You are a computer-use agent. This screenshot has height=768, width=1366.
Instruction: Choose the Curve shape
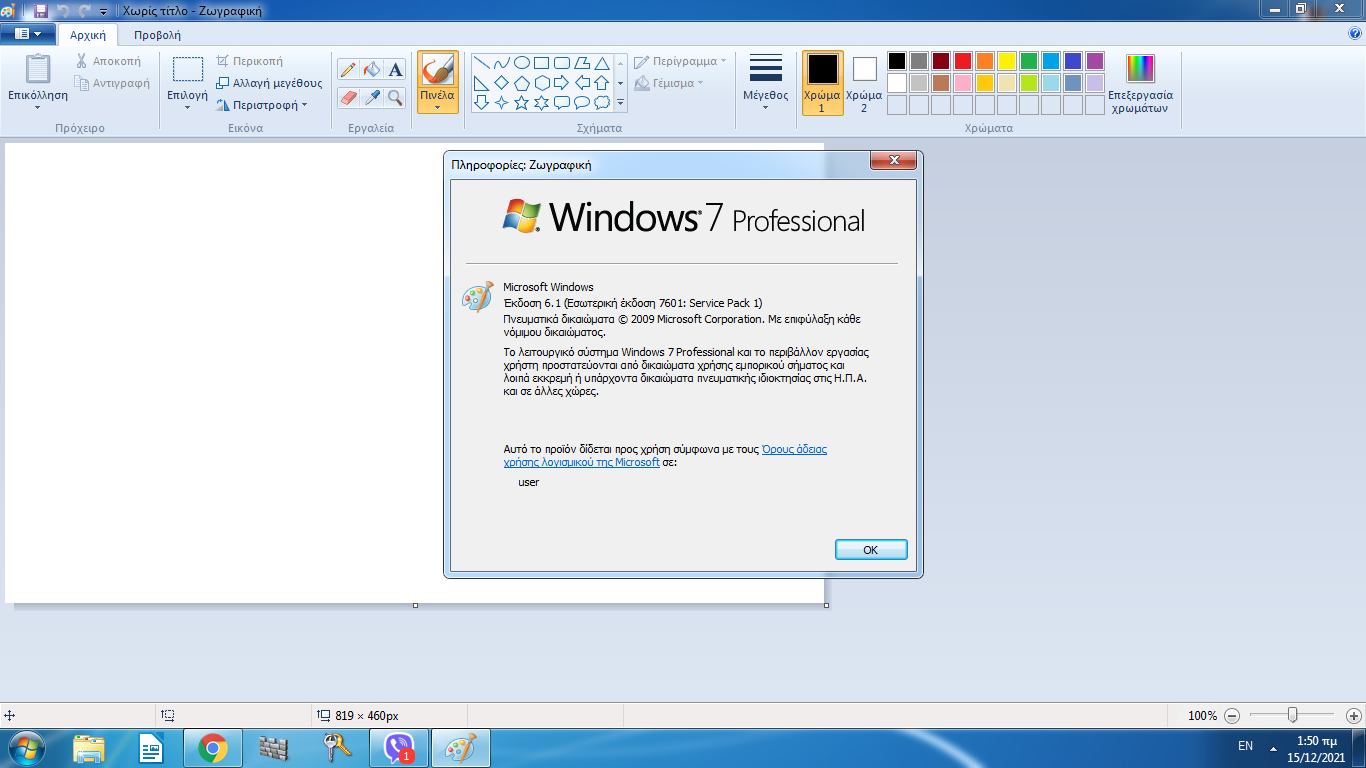tap(501, 62)
